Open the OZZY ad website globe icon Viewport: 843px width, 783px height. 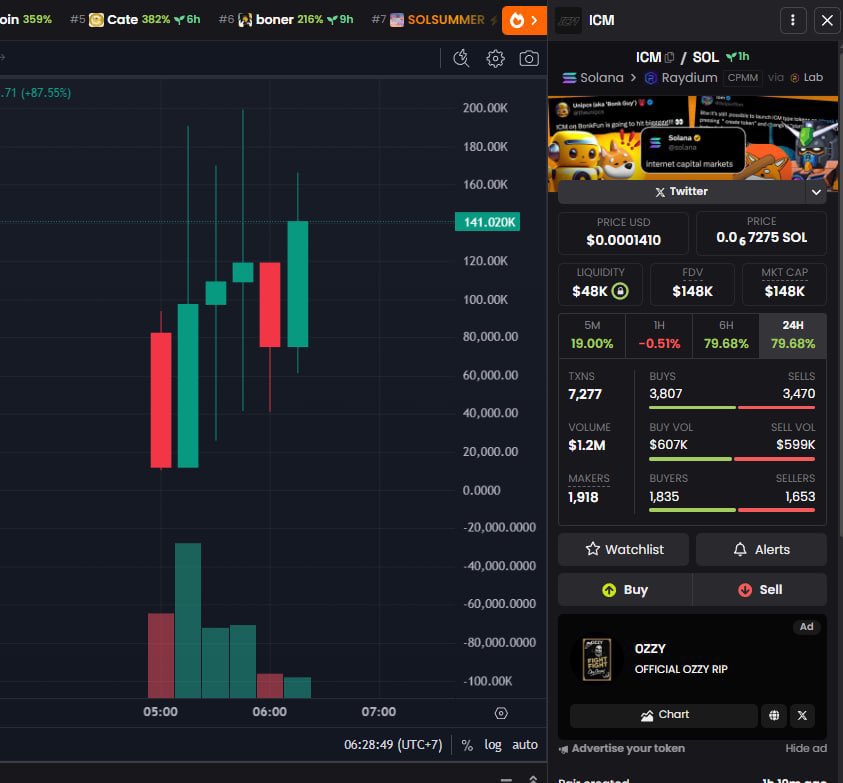point(774,715)
